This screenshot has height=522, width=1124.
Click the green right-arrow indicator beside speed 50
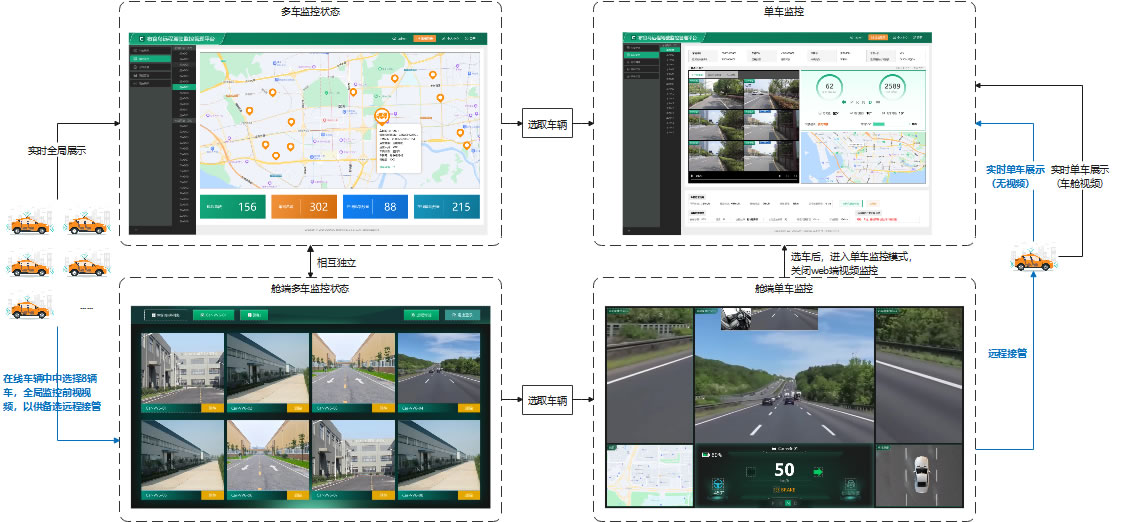pos(817,472)
